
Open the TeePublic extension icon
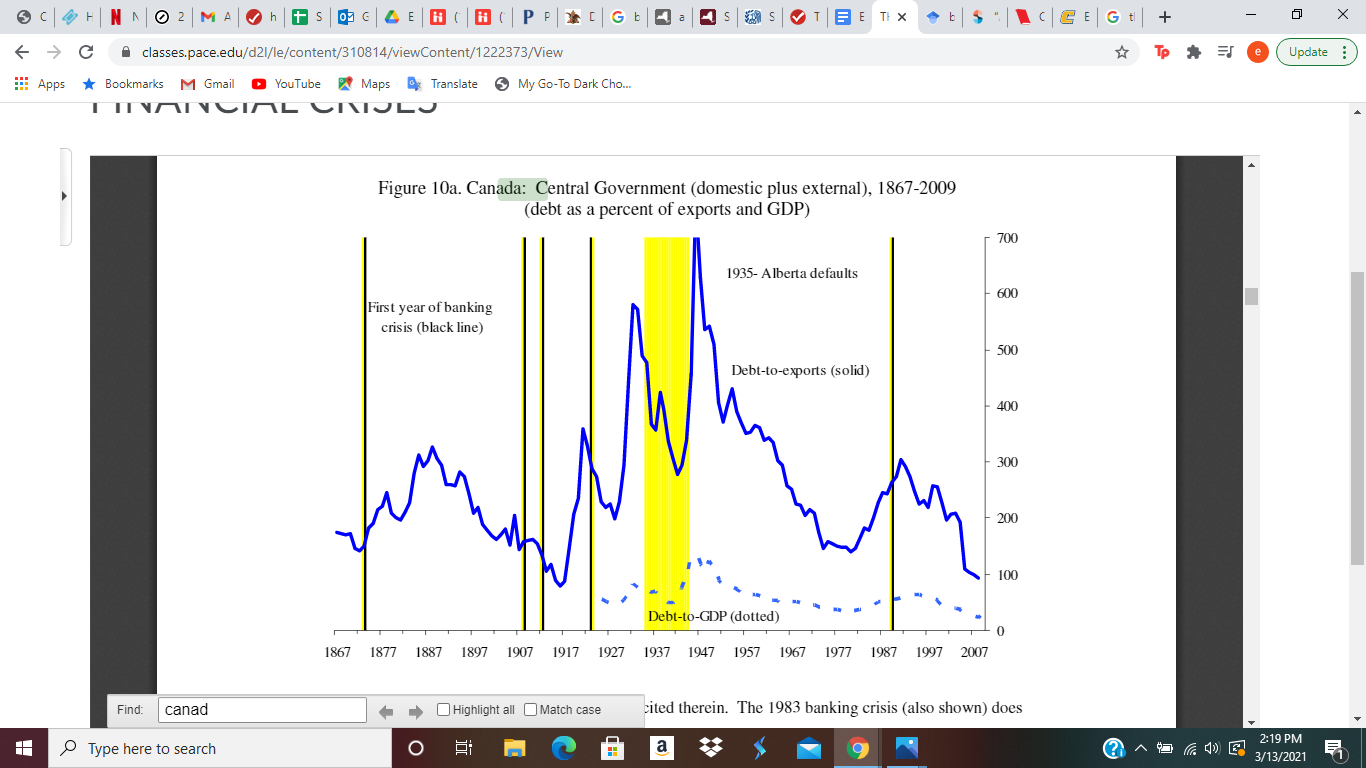[x=1160, y=51]
